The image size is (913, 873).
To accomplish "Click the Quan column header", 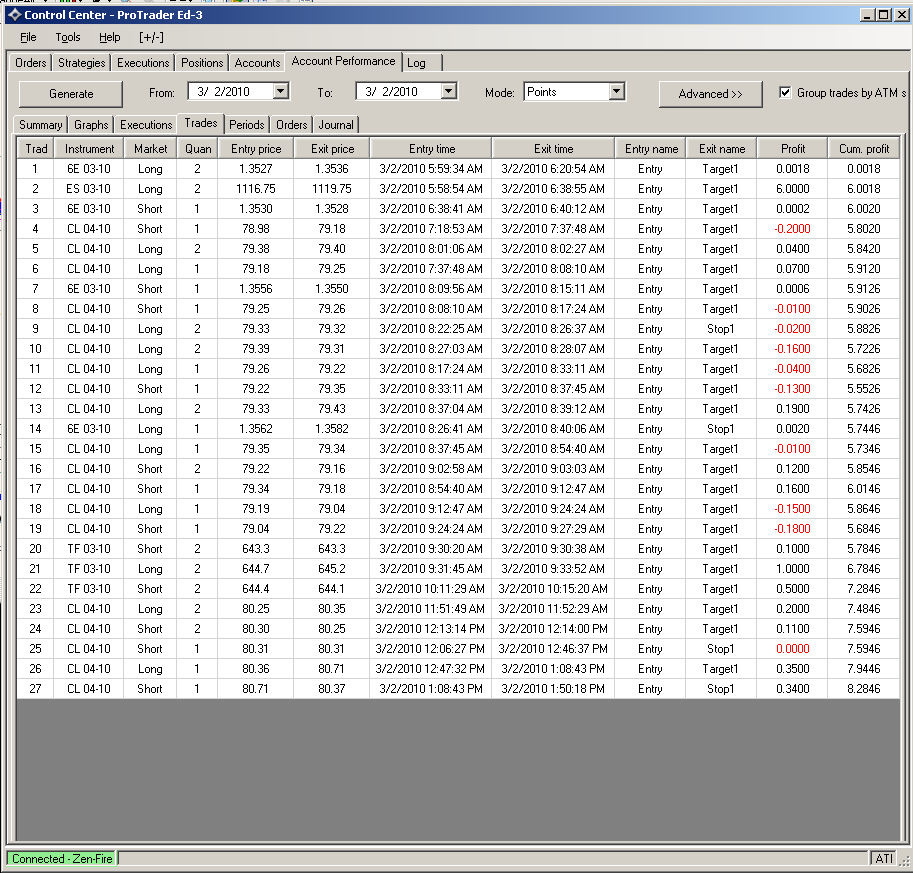I will pos(197,149).
